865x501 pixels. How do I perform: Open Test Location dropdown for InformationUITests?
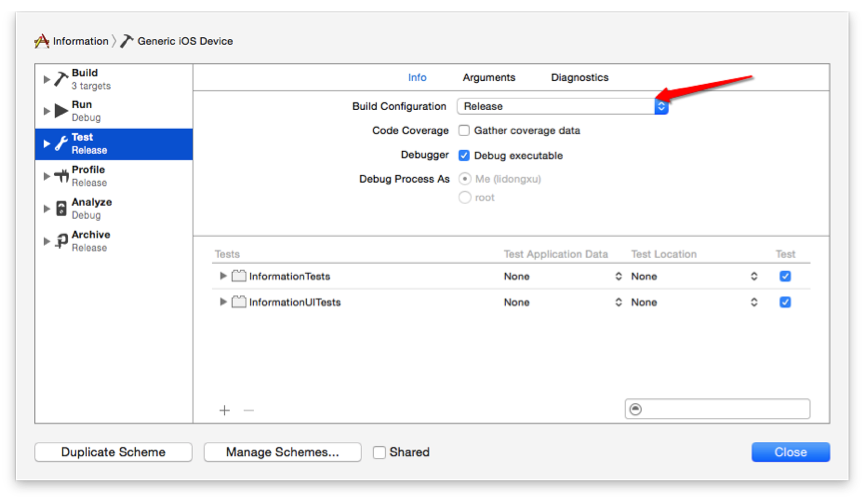[694, 302]
